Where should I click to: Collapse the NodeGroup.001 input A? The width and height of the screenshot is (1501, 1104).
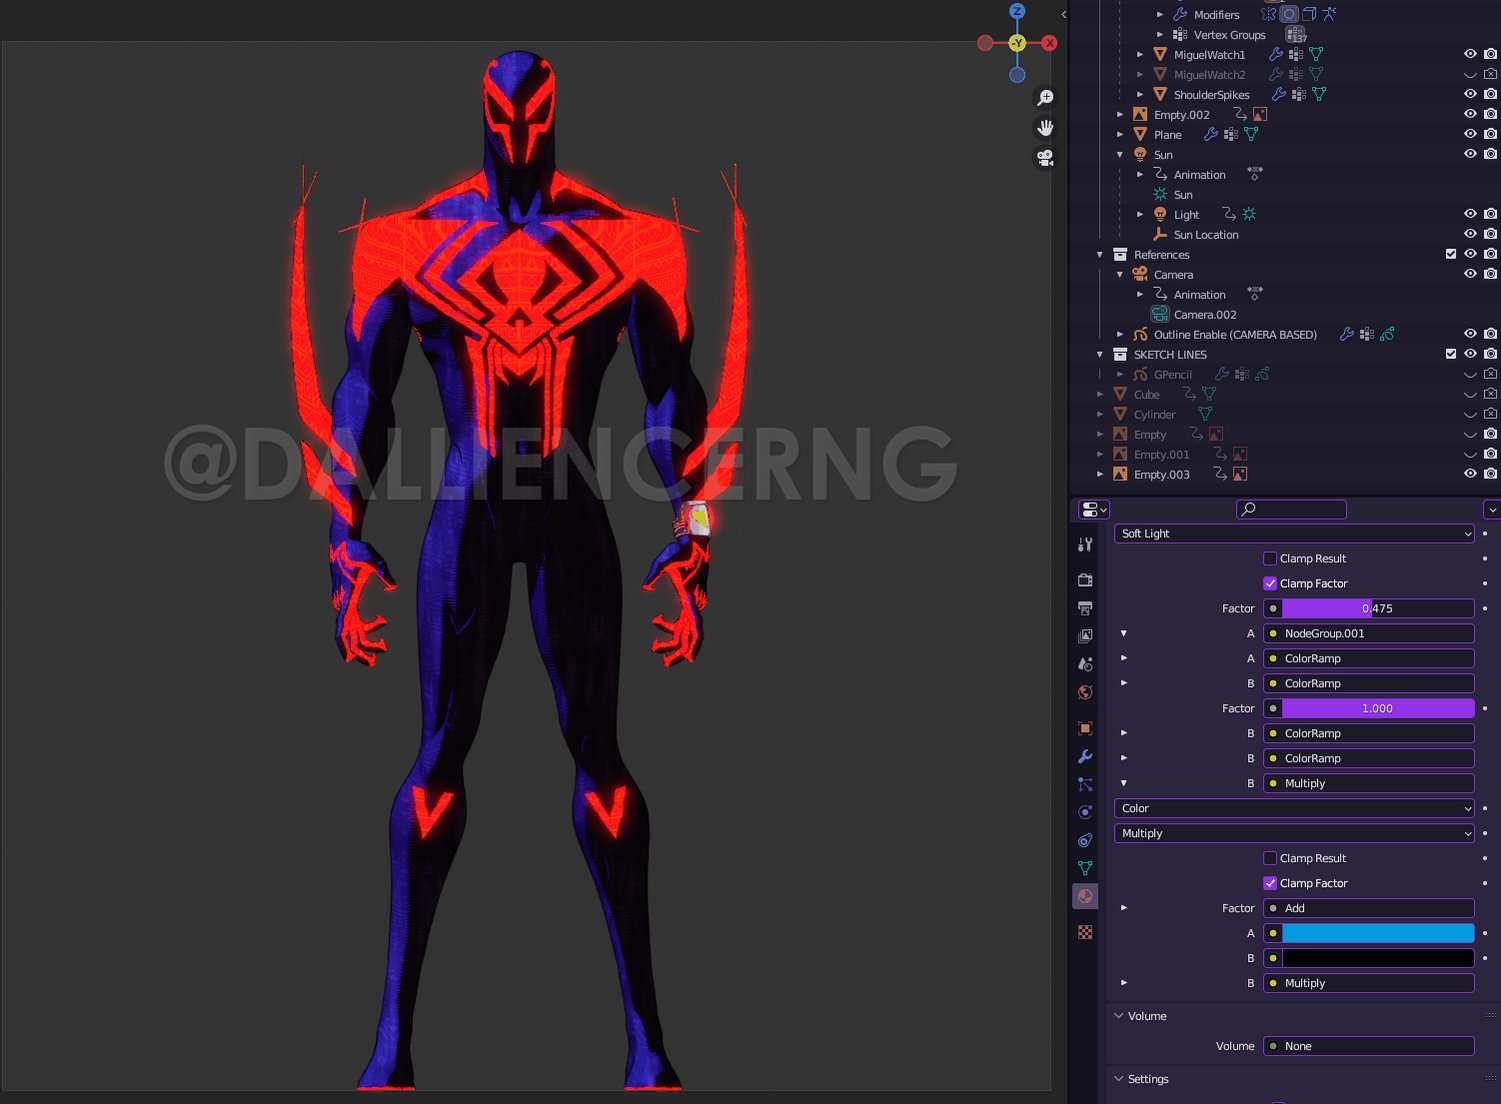[x=1124, y=633]
